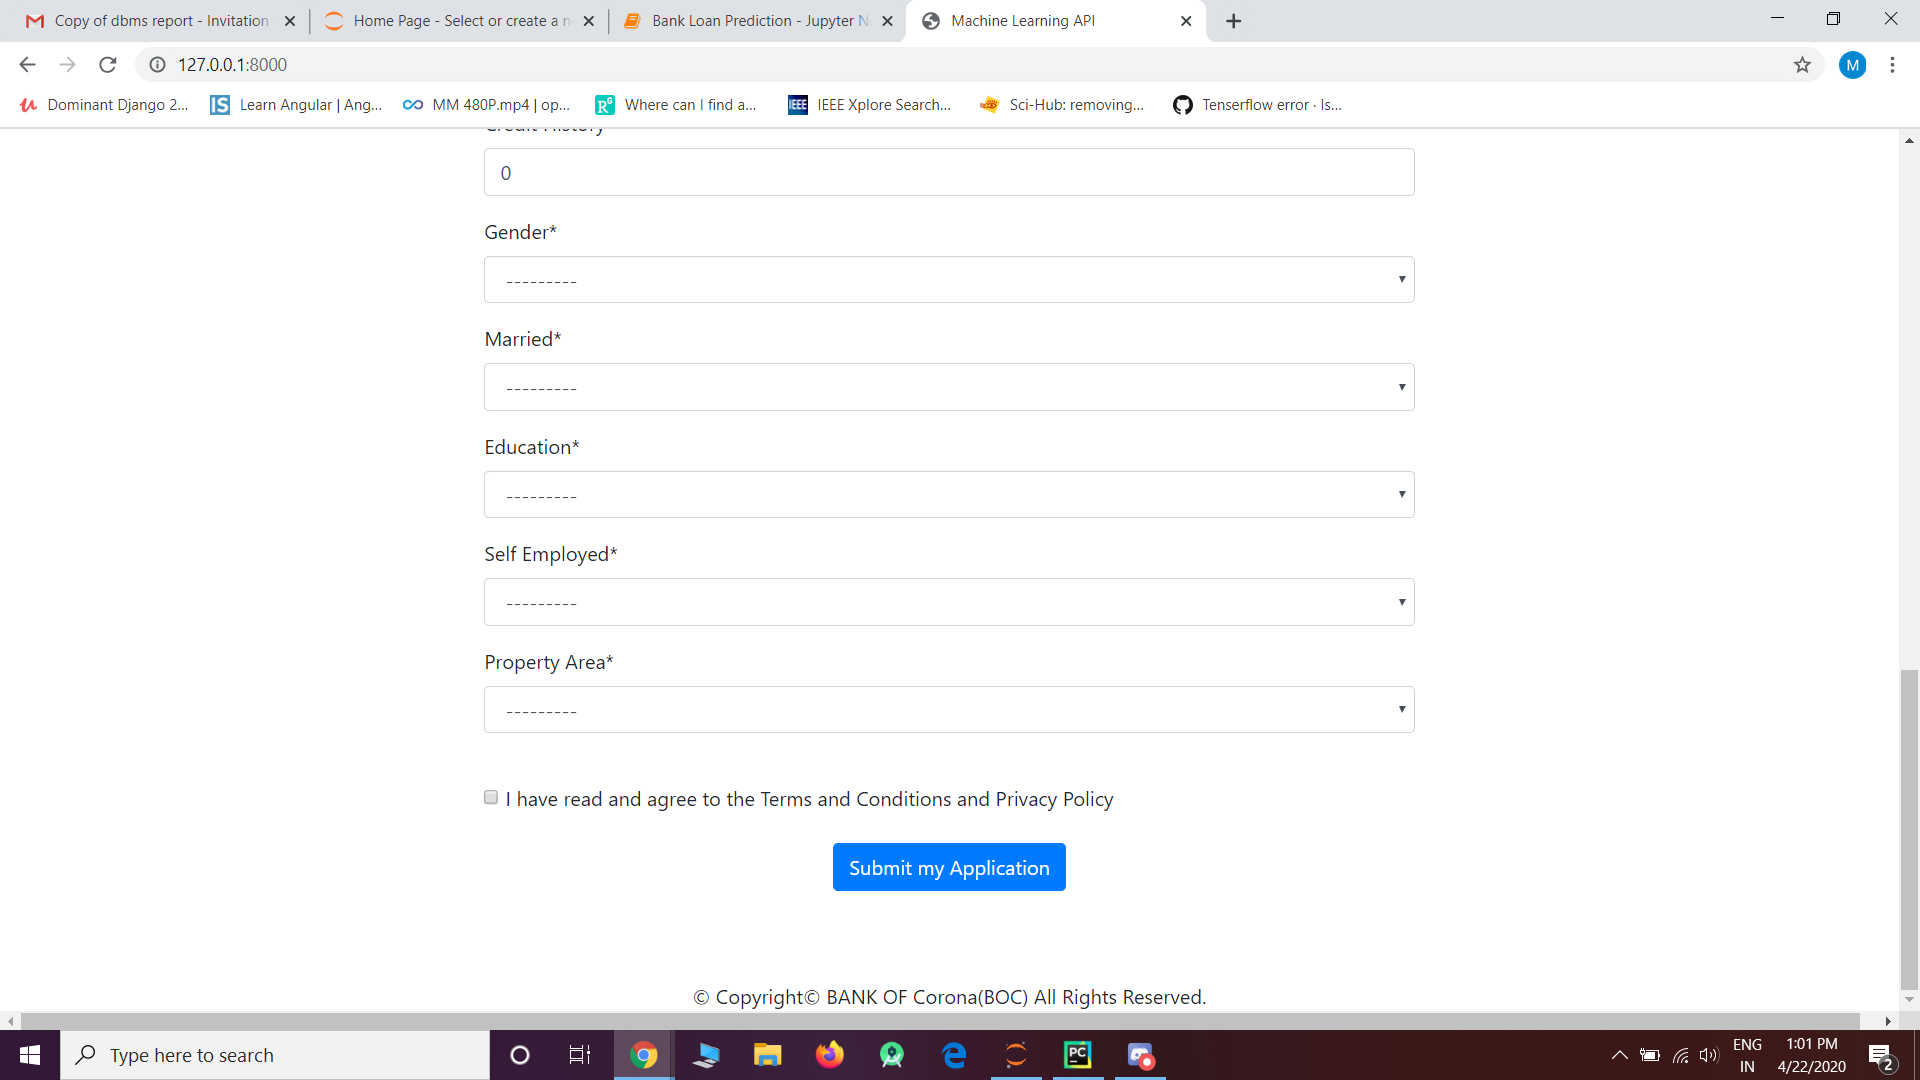The width and height of the screenshot is (1920, 1080).
Task: Go back to previous page
Action: (27, 65)
